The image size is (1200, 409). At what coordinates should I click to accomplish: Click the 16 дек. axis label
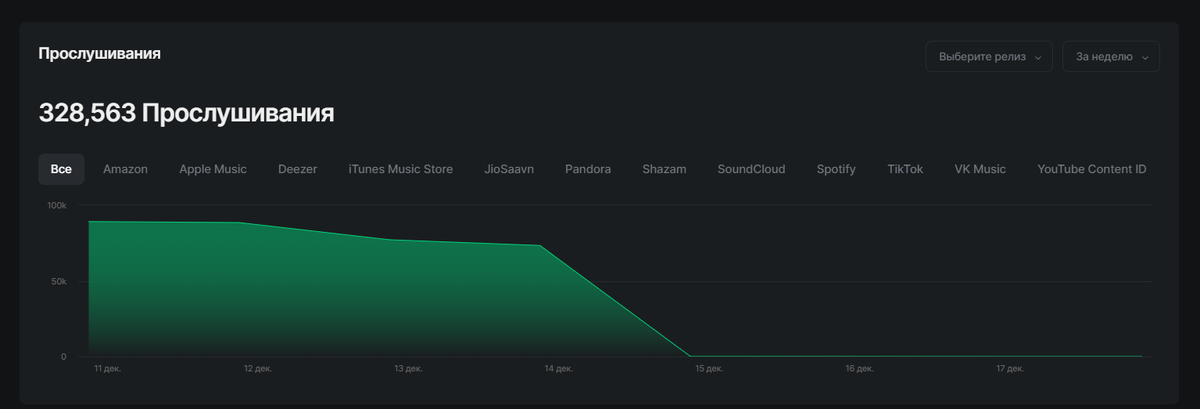point(859,369)
